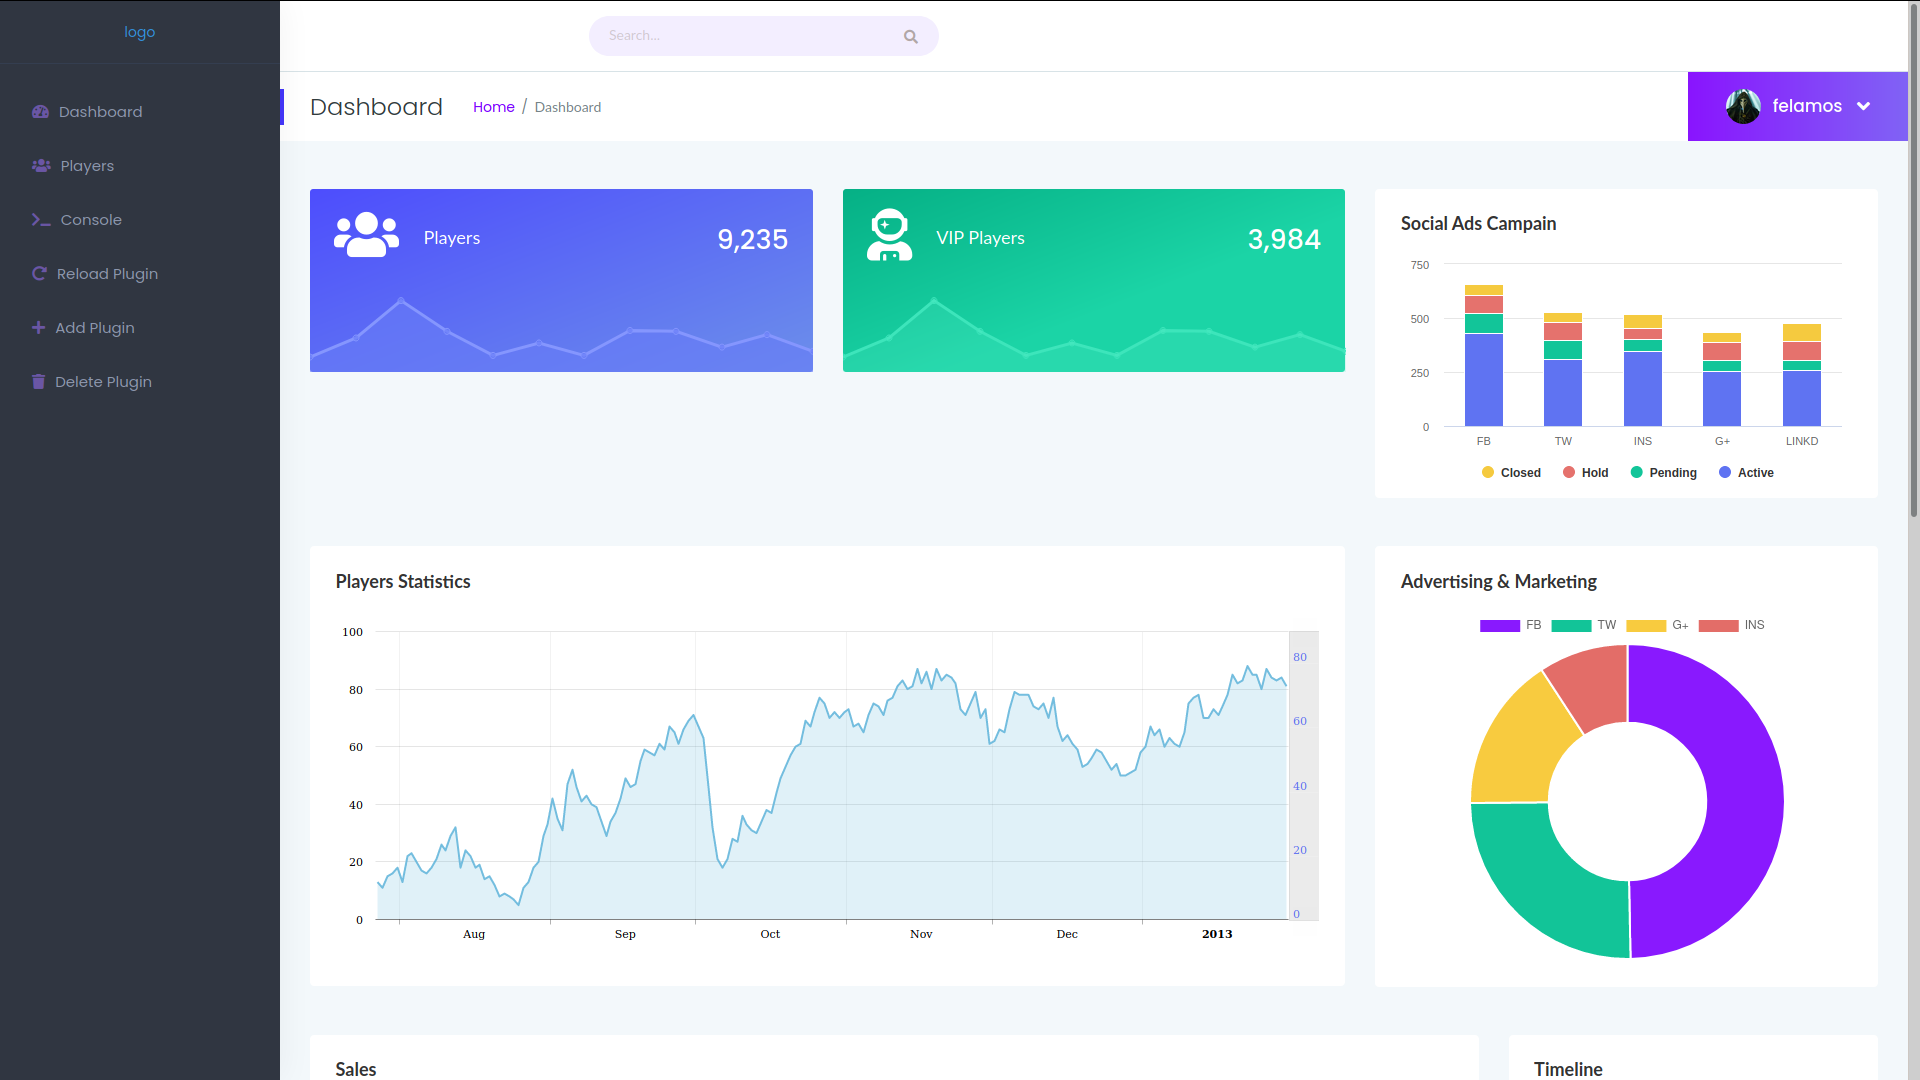
Task: Open the Console menu item
Action: [x=91, y=220]
